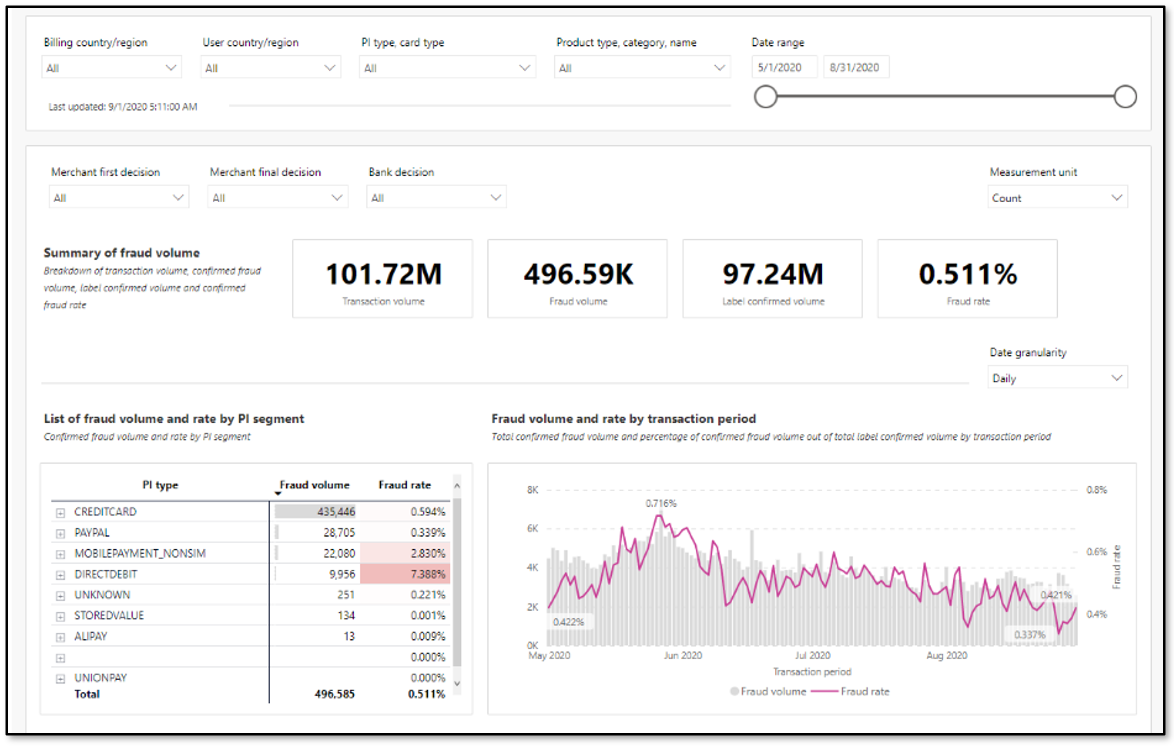
Task: Expand the MOBILEPAYMENT_NONSIM segment row
Action: (x=61, y=553)
